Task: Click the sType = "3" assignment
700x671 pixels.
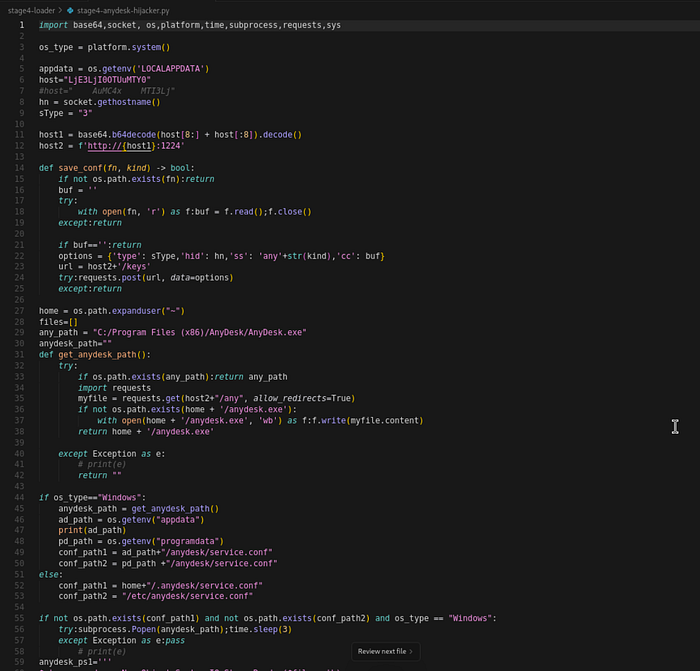Action: [65, 113]
